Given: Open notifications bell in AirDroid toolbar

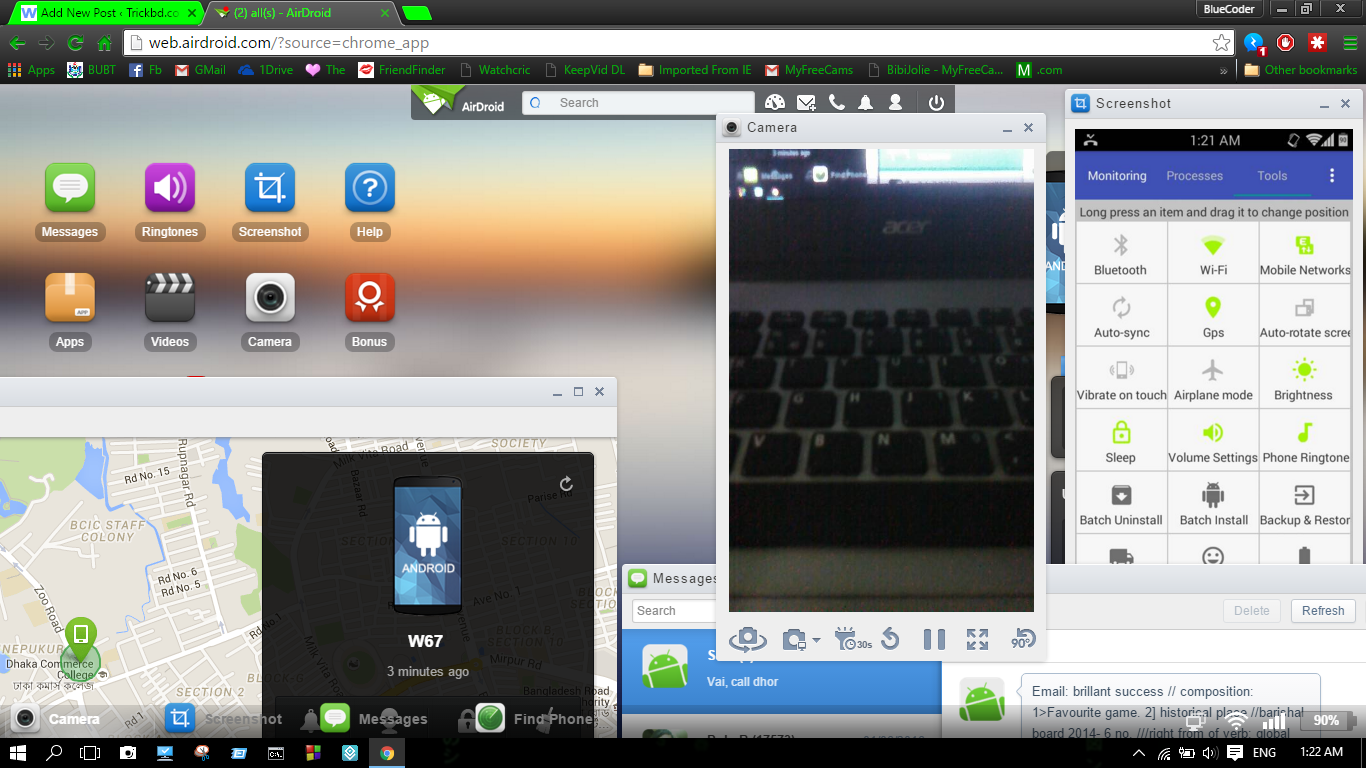Looking at the screenshot, I should point(866,103).
